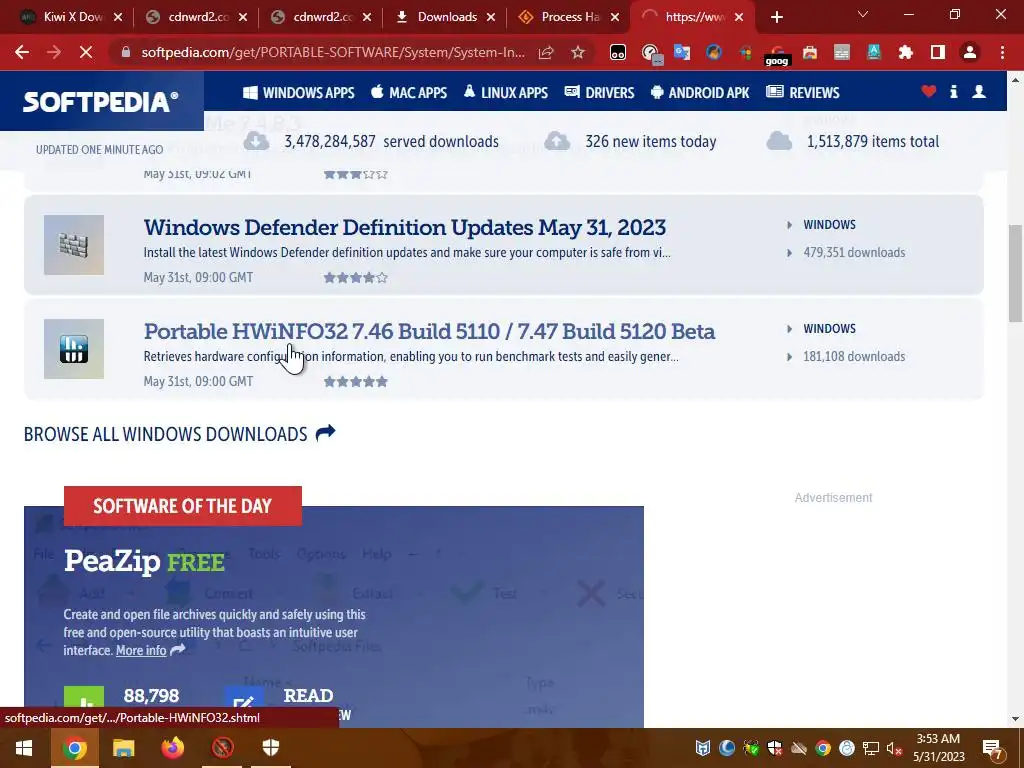The image size is (1024, 768).
Task: Click the Chrome Web Store bag extension icon
Action: [x=810, y=52]
